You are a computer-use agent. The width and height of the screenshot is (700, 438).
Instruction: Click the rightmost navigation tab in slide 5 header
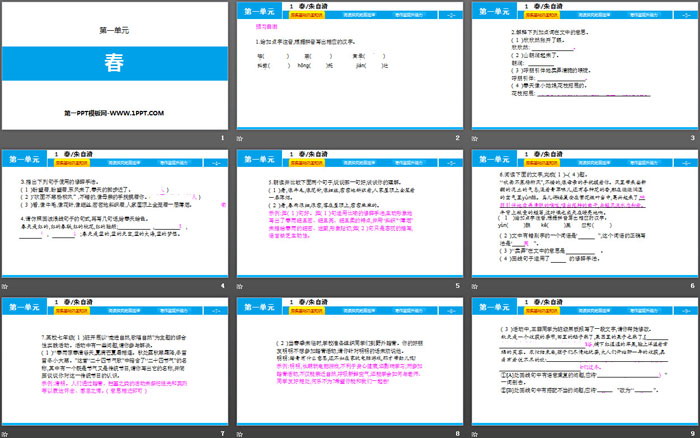point(406,162)
